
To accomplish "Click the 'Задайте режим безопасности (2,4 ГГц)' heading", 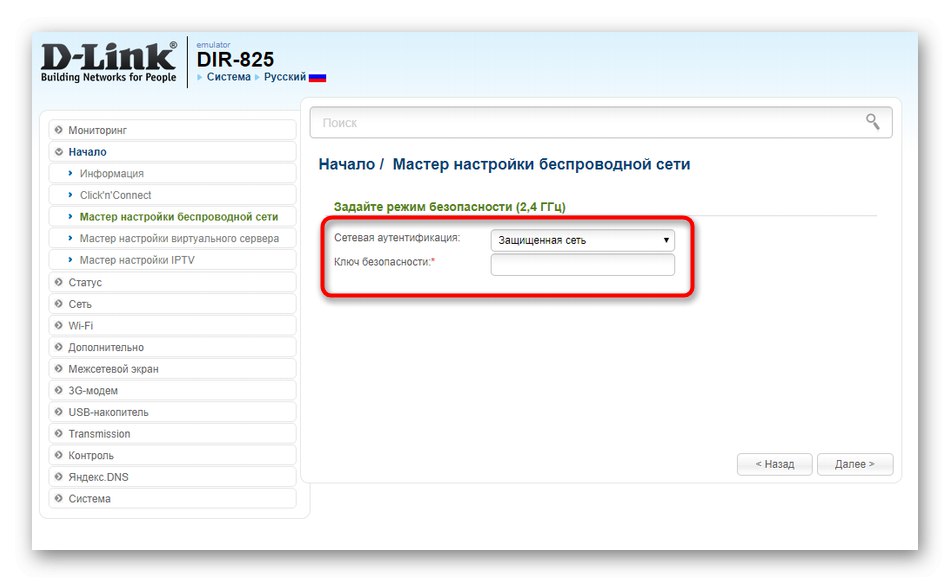I will (450, 207).
